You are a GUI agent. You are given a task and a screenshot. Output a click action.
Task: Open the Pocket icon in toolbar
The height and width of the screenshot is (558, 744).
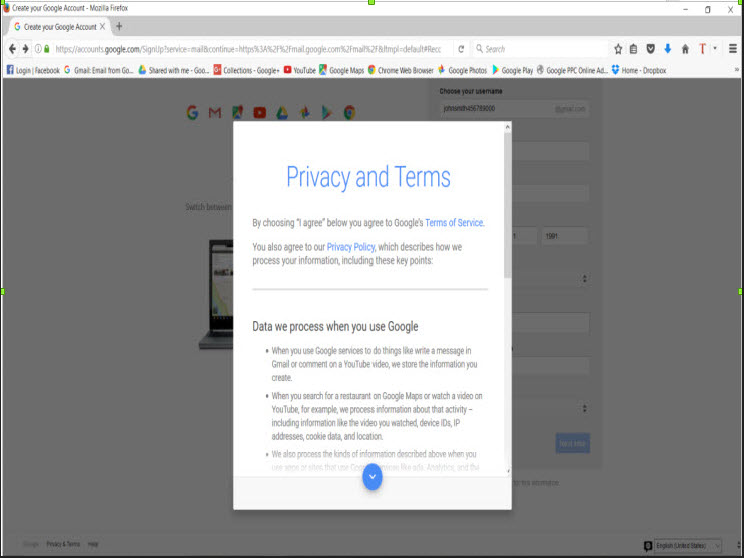pos(650,48)
